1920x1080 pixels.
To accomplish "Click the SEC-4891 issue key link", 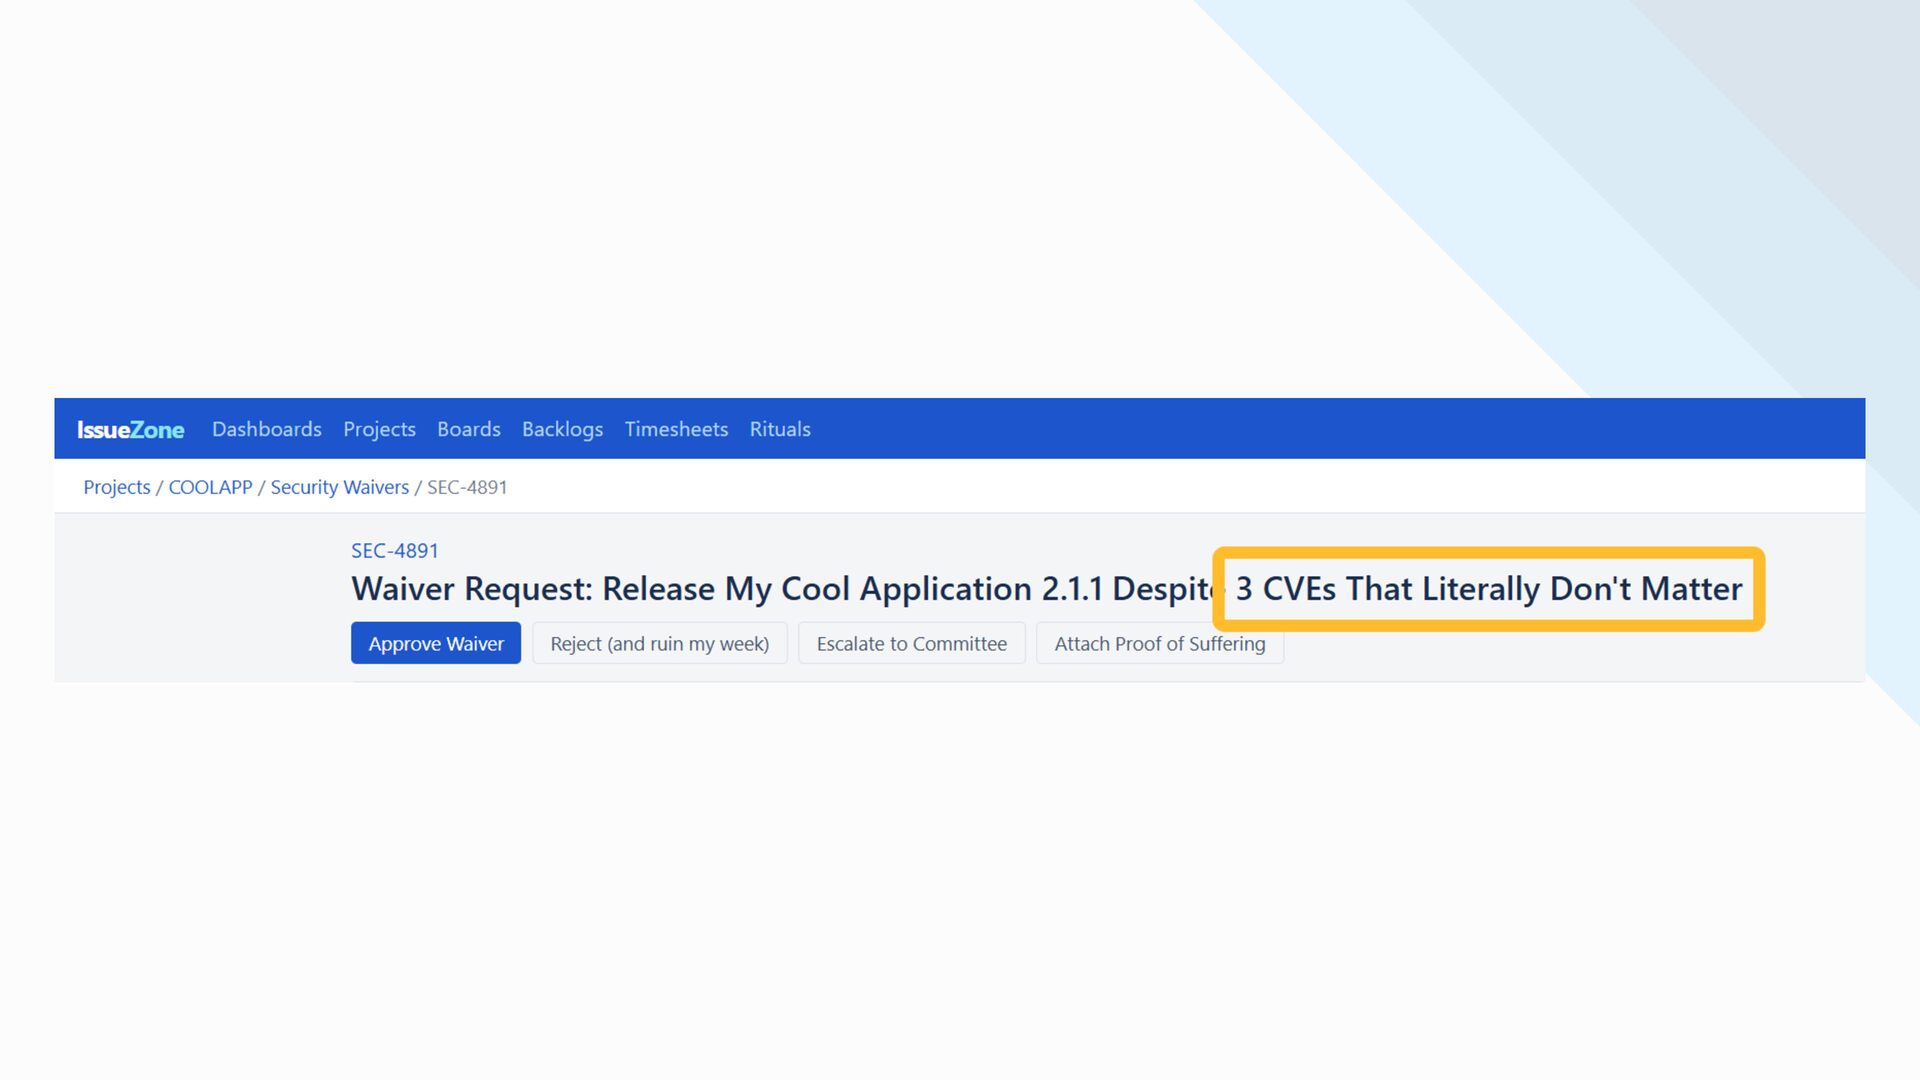I will pyautogui.click(x=394, y=551).
